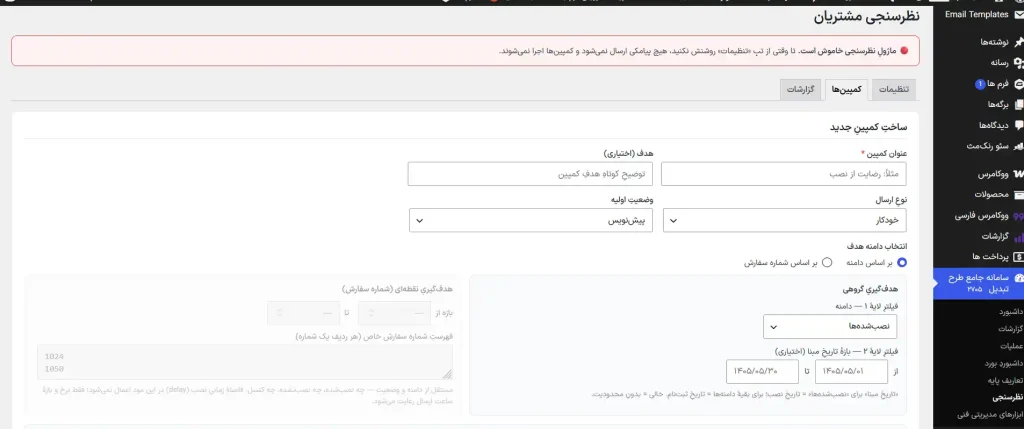Open the فیلتر لایهٔ ۱ dropdown showing نصب‌شده‌ها
This screenshot has width=1024, height=429.
point(830,326)
